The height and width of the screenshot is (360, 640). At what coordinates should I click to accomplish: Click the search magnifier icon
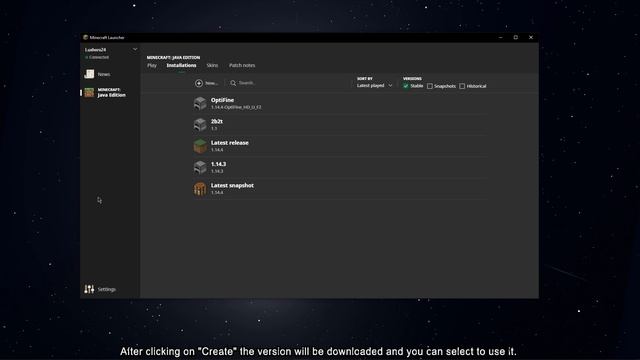tap(233, 83)
